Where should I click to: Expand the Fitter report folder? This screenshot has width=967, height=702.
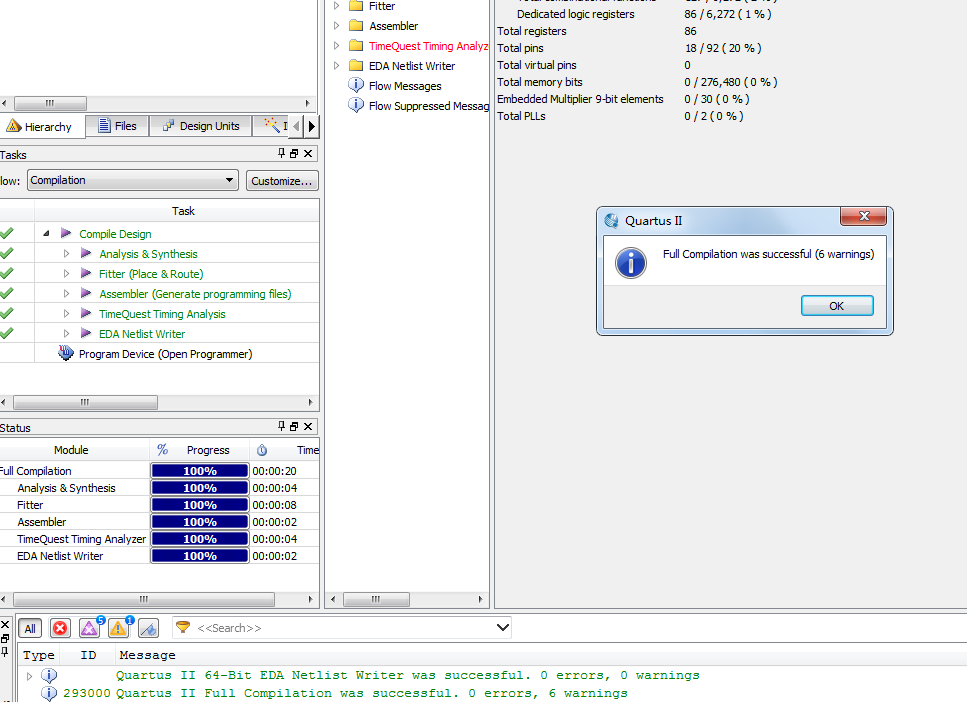336,6
